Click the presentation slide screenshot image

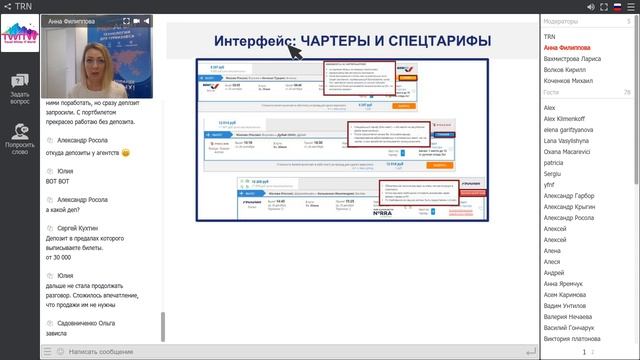coord(342,140)
